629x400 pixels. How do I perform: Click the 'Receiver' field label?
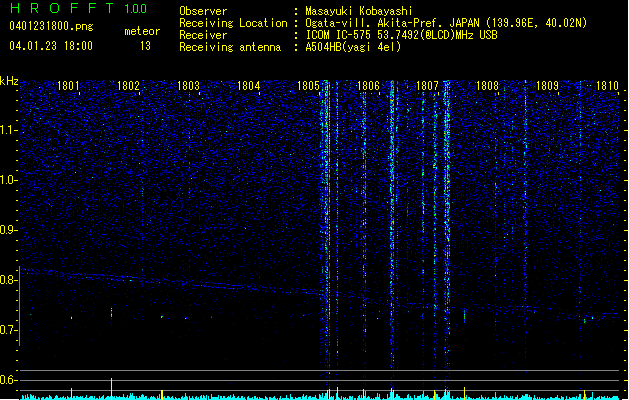click(x=203, y=35)
